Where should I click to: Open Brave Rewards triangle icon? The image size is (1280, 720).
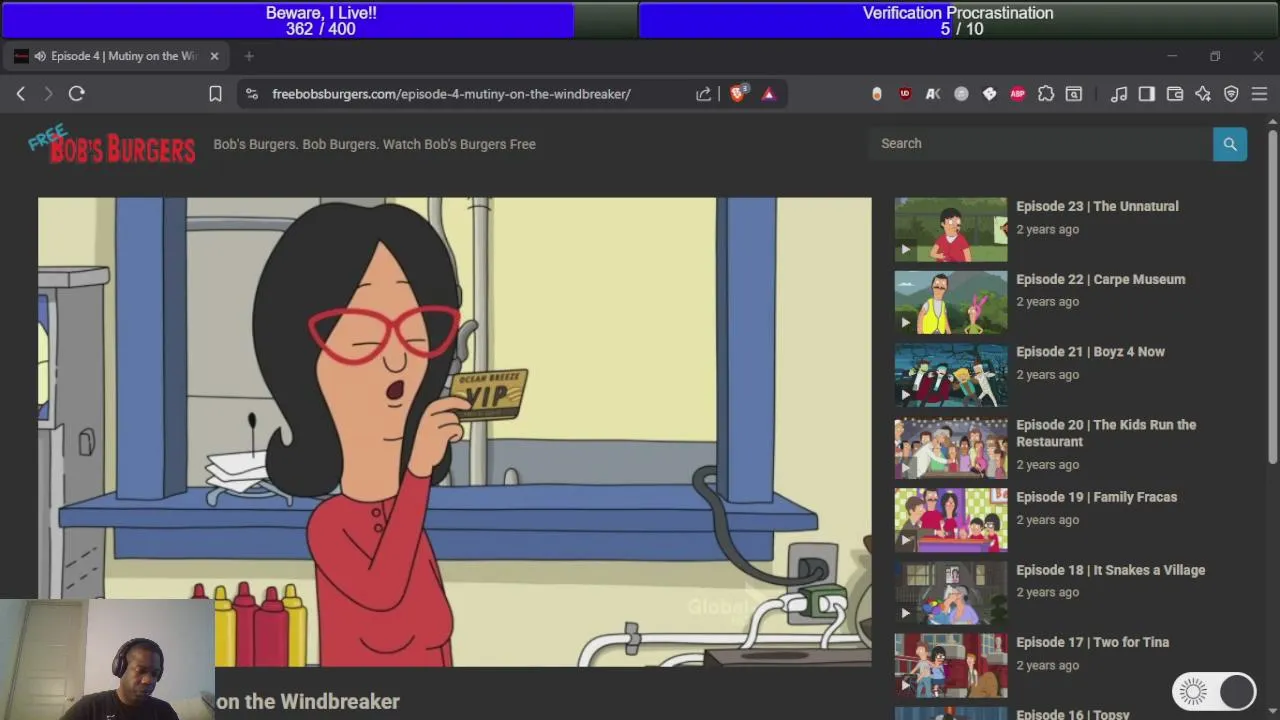[x=769, y=94]
